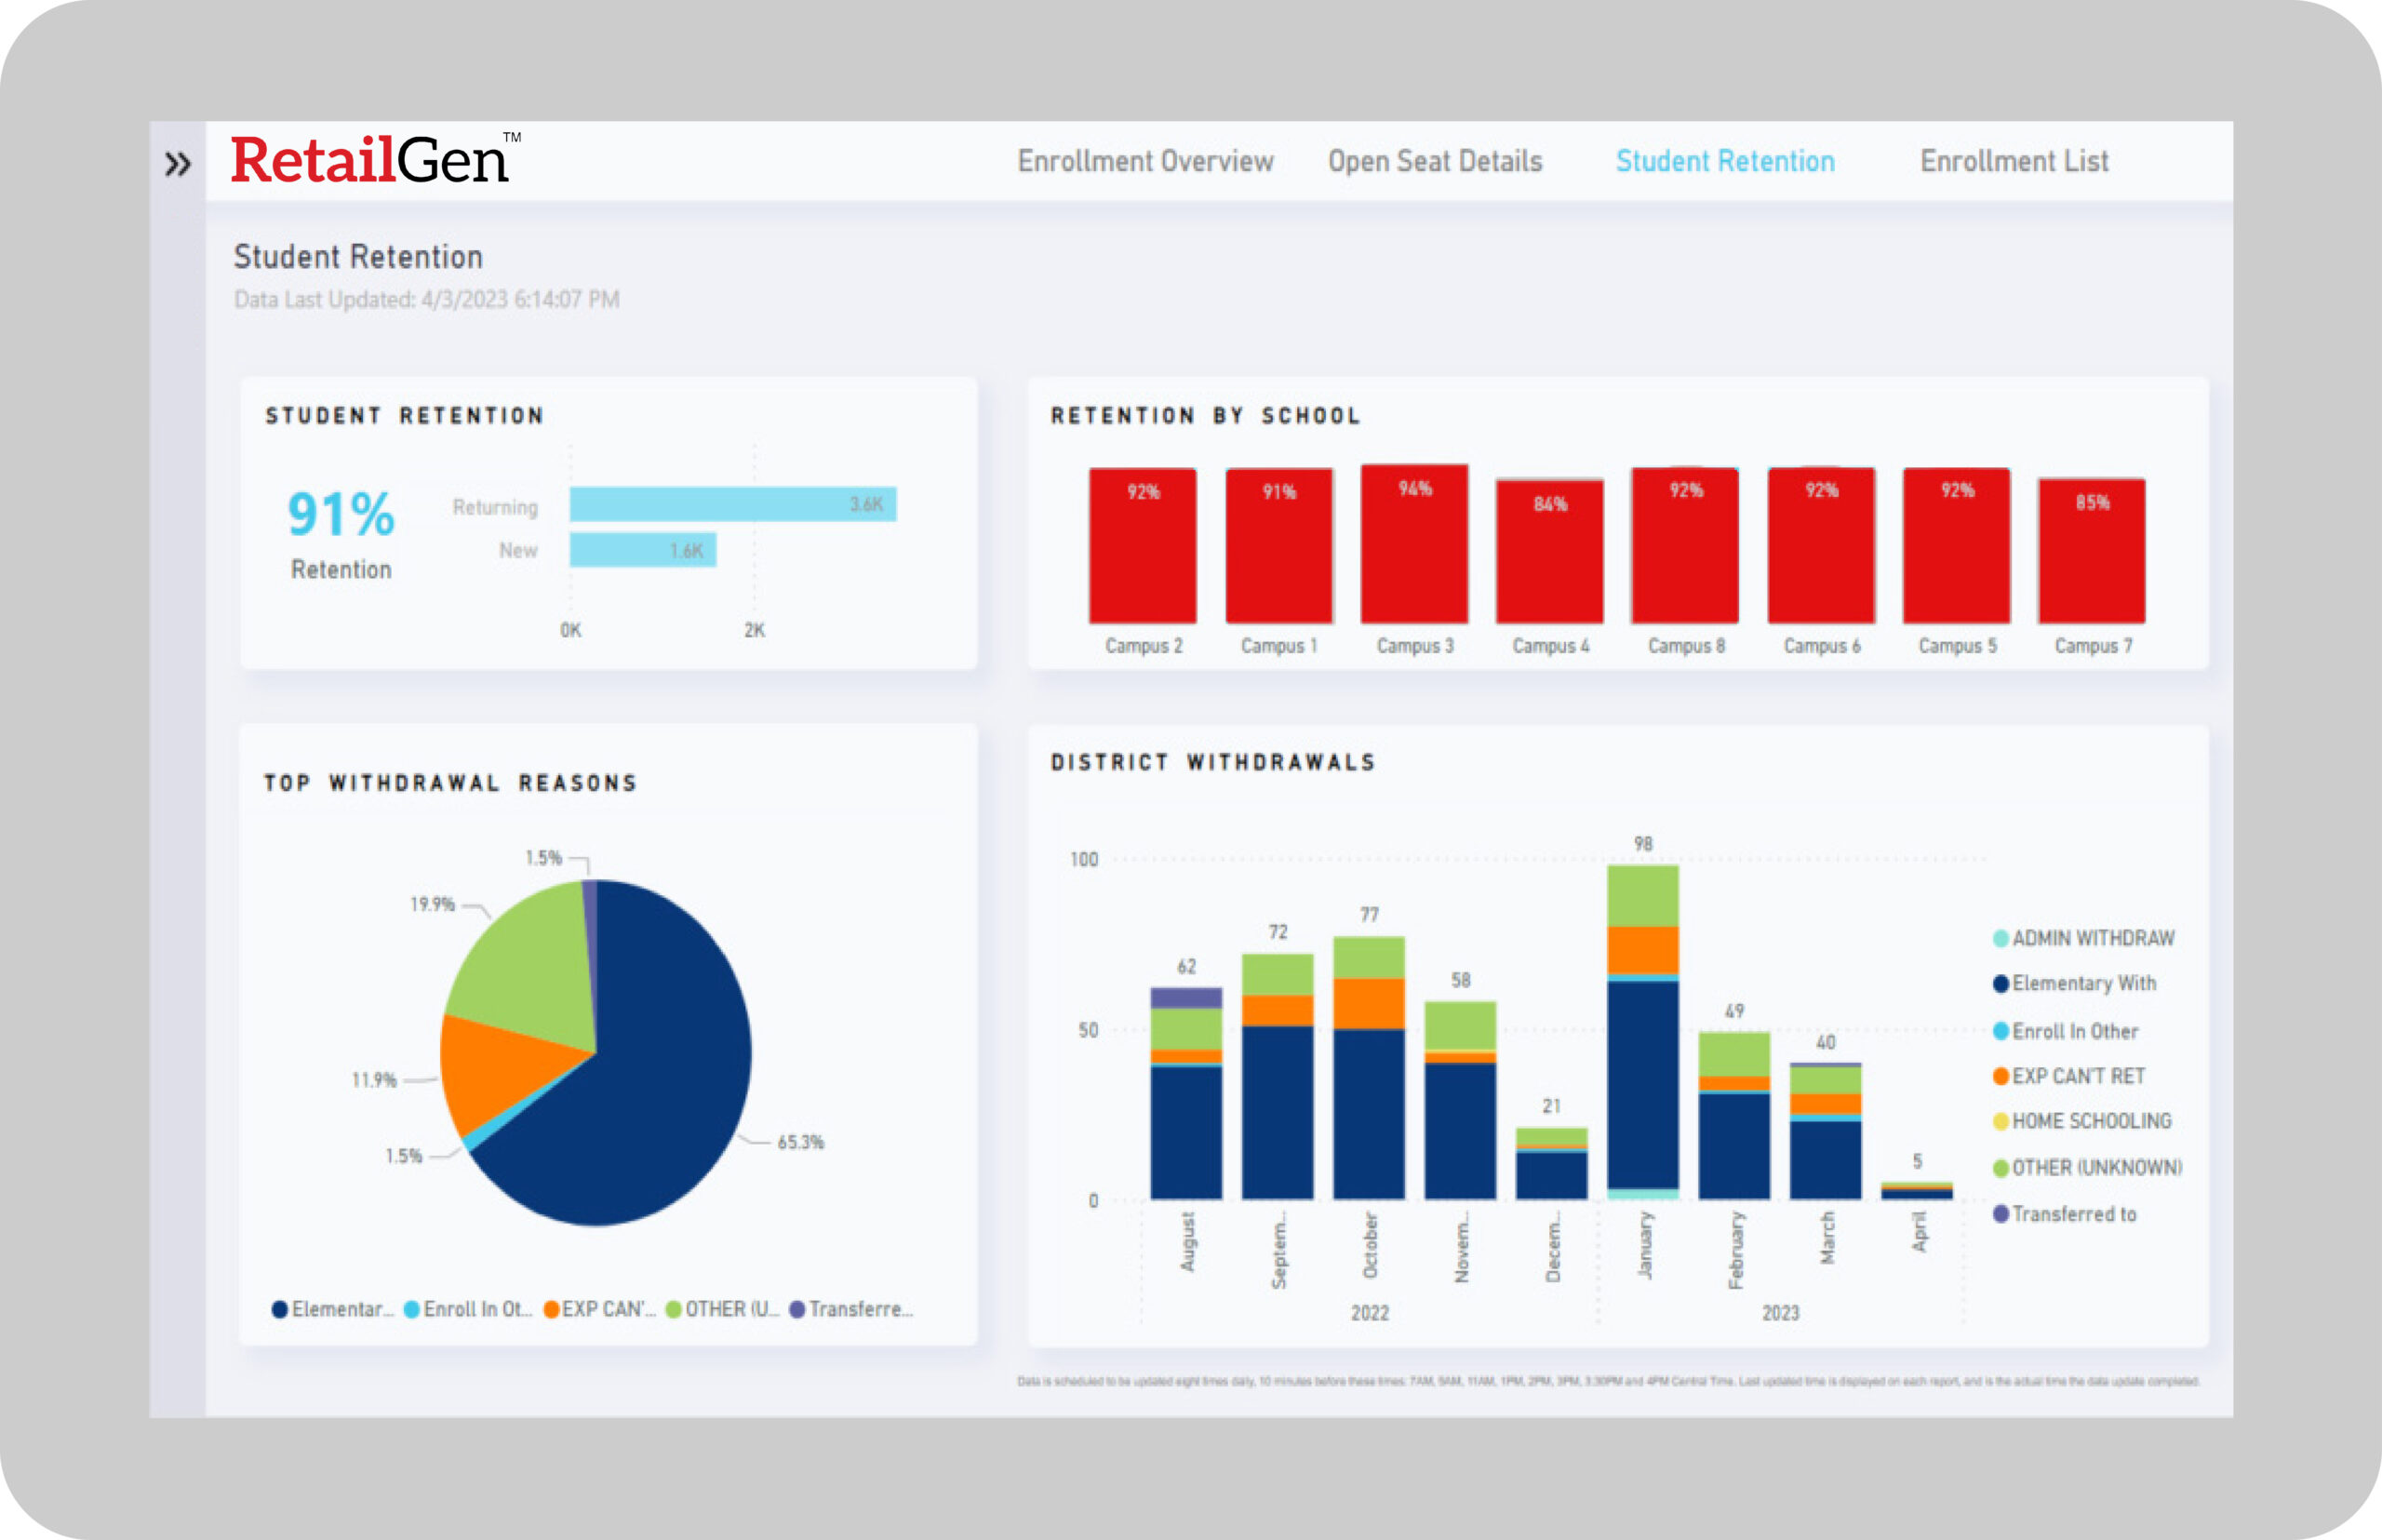Toggle HOME SCHOOLING legend item
The image size is (2382, 1540).
point(2090,1121)
